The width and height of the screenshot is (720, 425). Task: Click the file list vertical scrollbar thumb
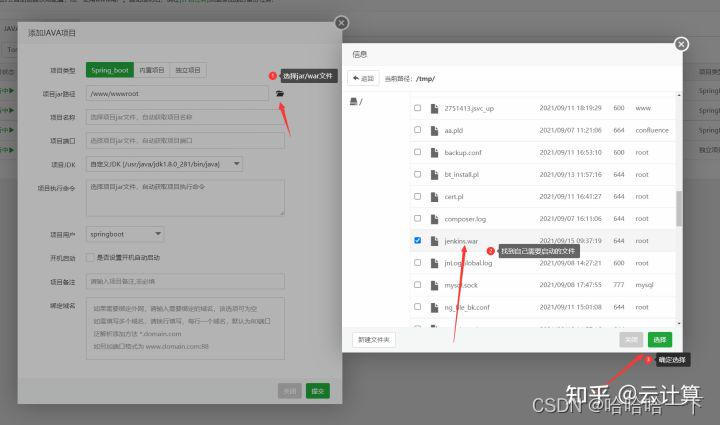click(x=679, y=208)
